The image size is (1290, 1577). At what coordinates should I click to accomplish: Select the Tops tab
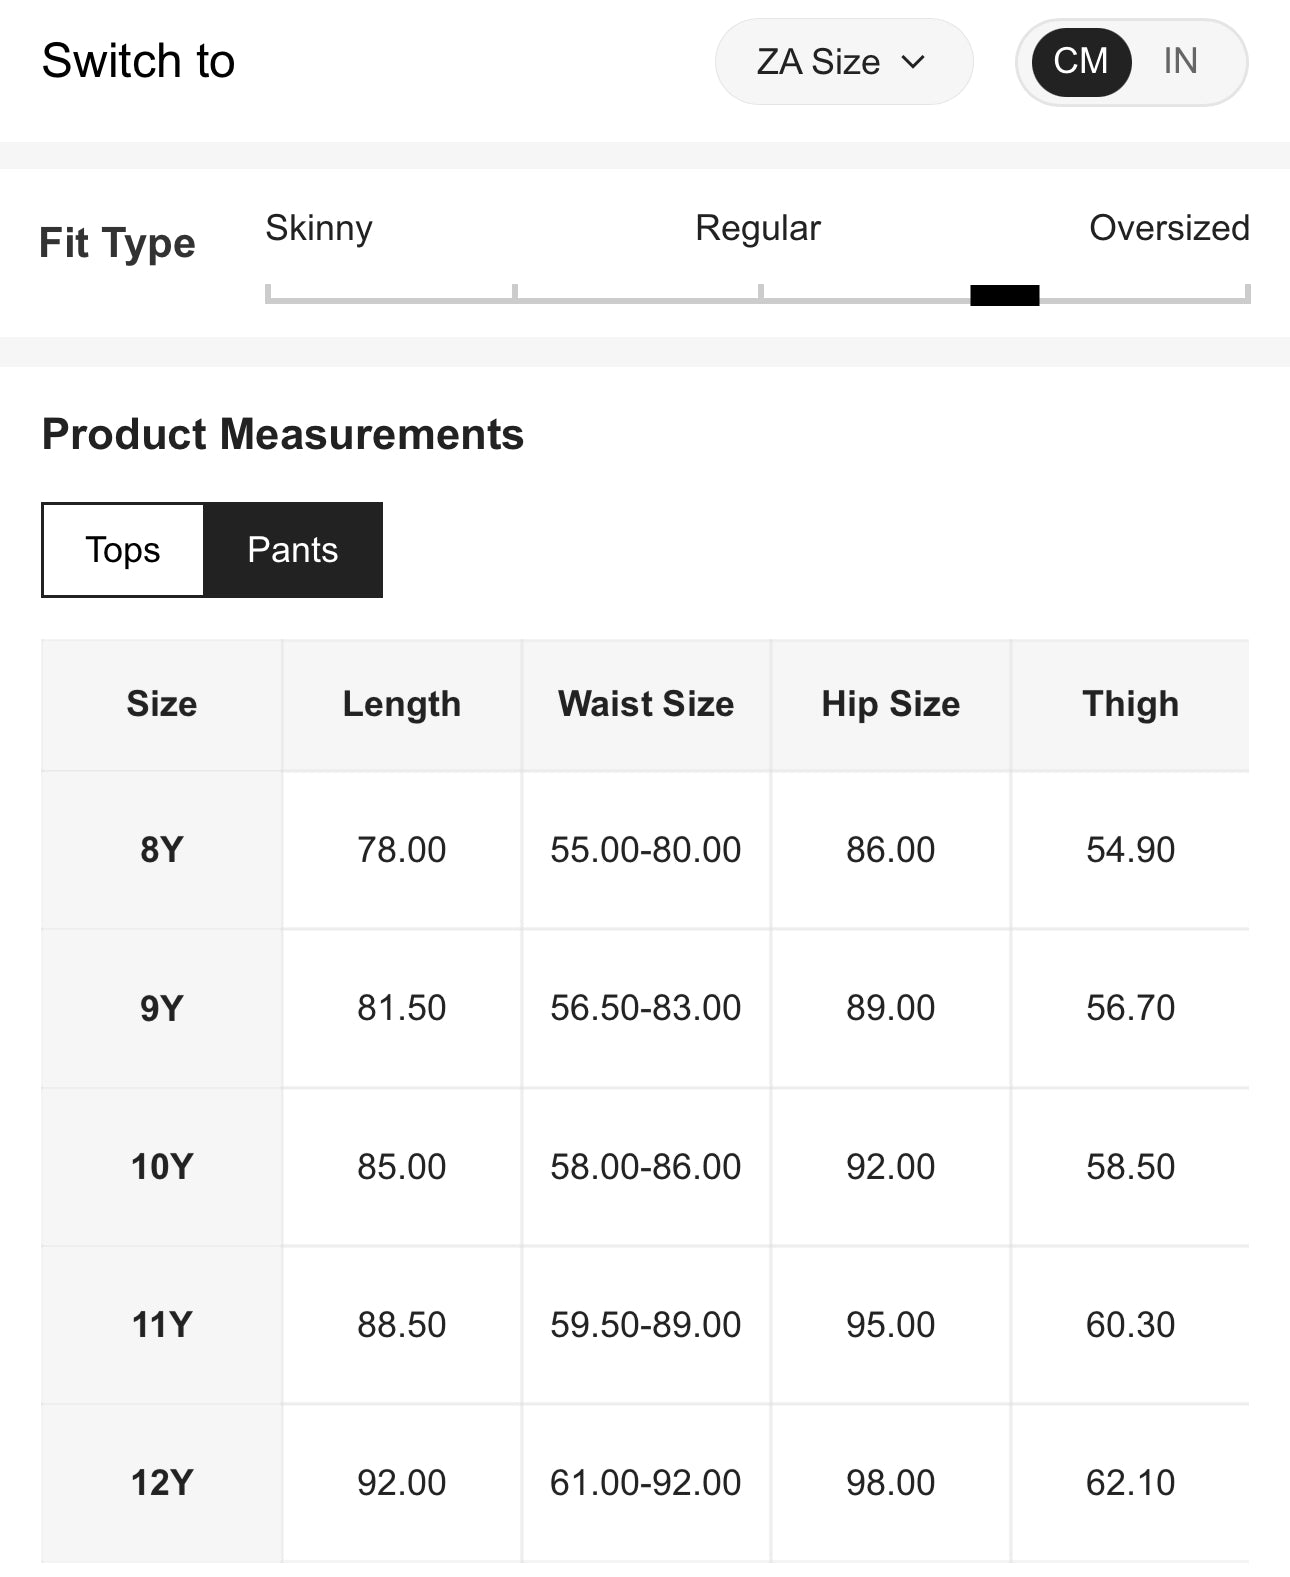(x=123, y=550)
